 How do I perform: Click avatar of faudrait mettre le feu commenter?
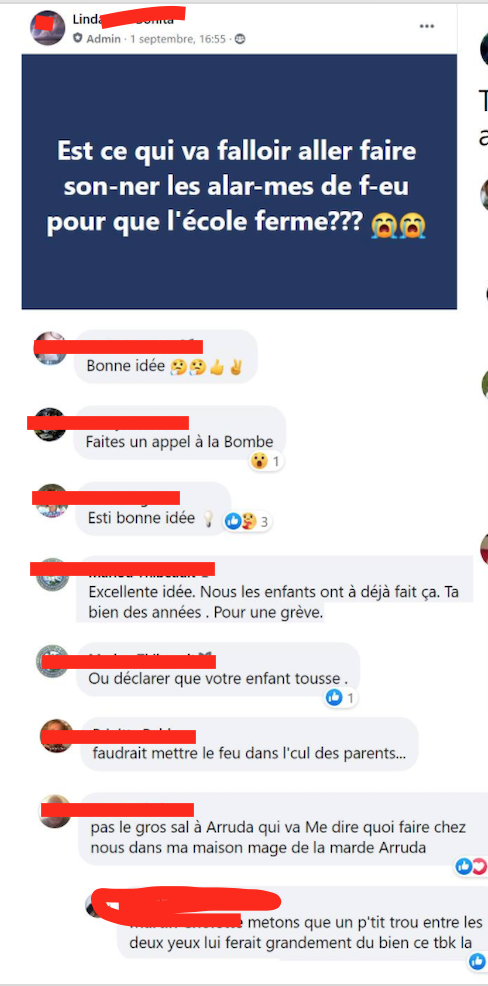click(57, 736)
